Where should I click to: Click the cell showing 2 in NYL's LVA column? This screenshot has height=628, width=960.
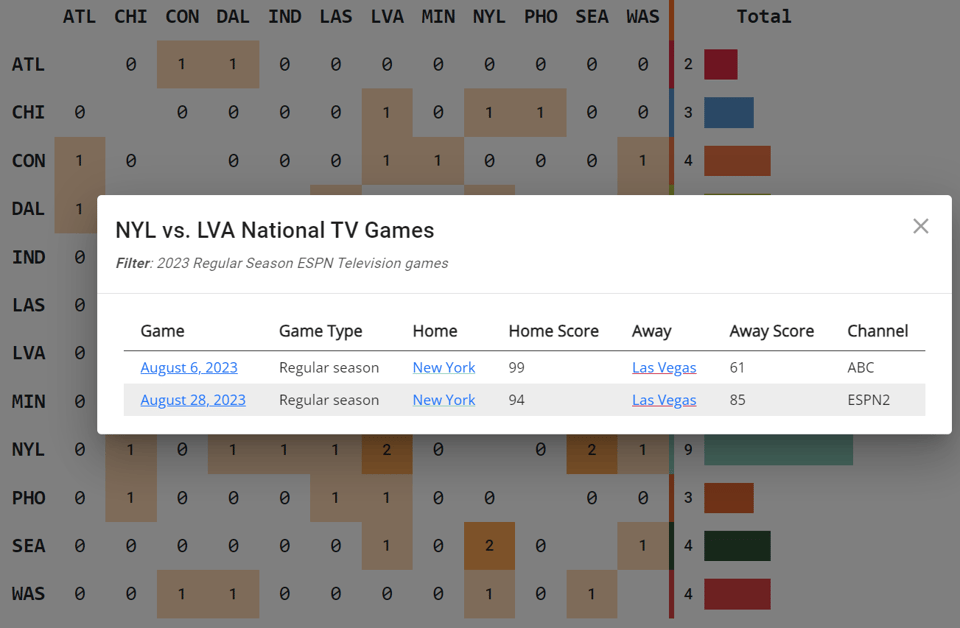pos(387,449)
